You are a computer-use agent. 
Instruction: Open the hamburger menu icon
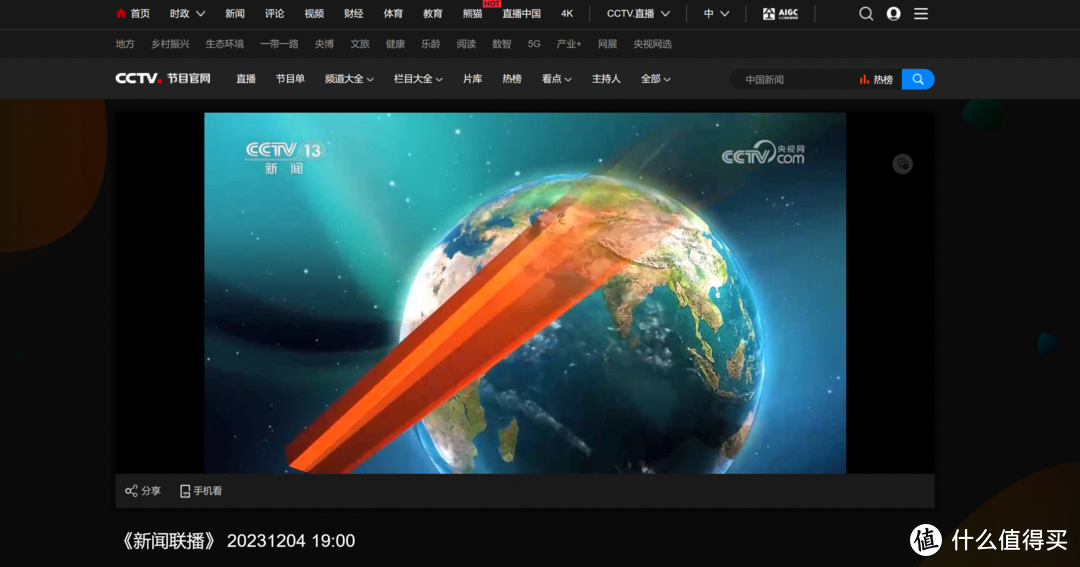pos(921,14)
